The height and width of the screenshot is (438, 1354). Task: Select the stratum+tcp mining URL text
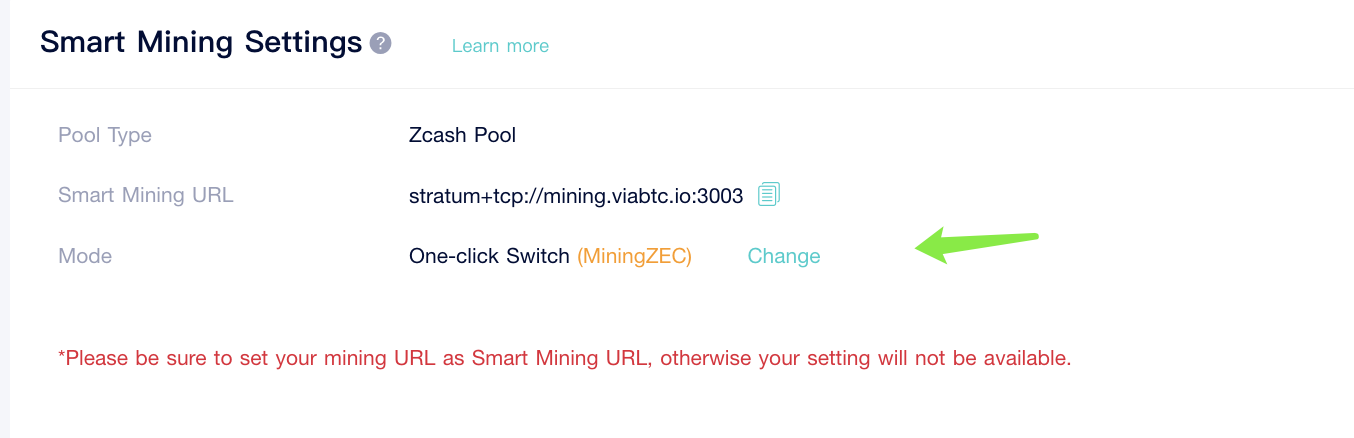[576, 196]
